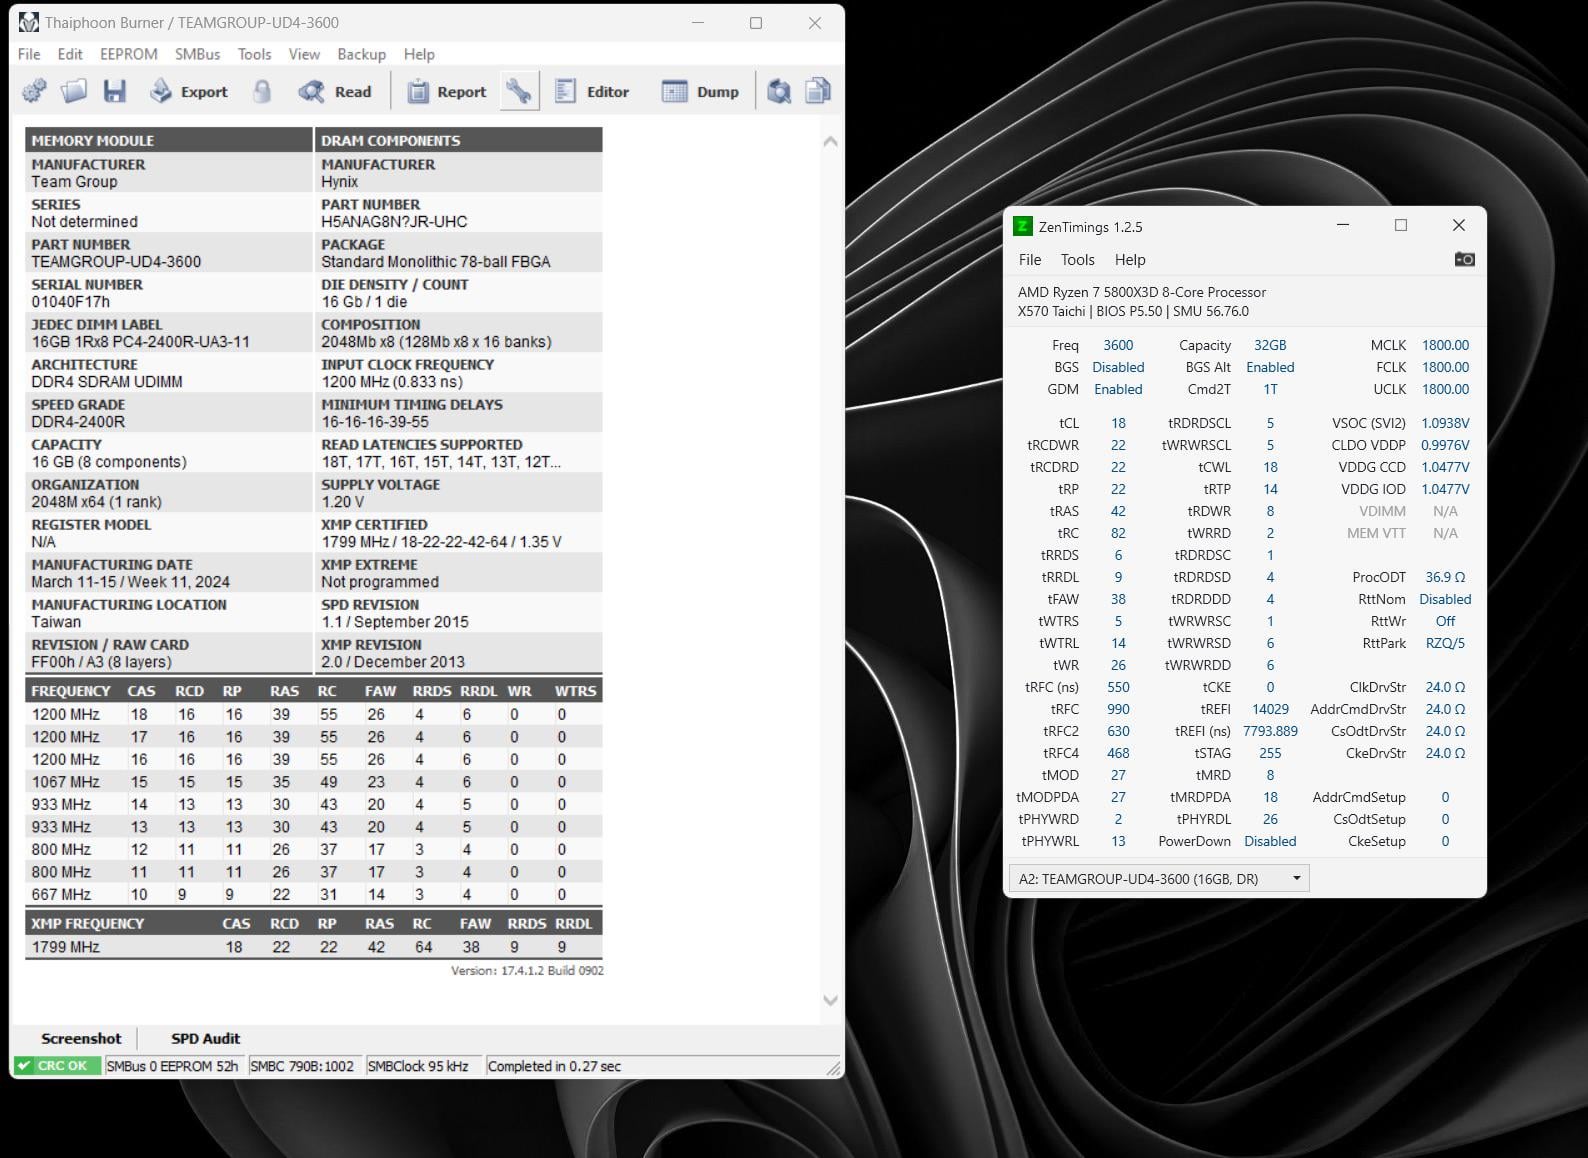Close the ZenTimings window
This screenshot has height=1158, width=1588.
(x=1459, y=226)
